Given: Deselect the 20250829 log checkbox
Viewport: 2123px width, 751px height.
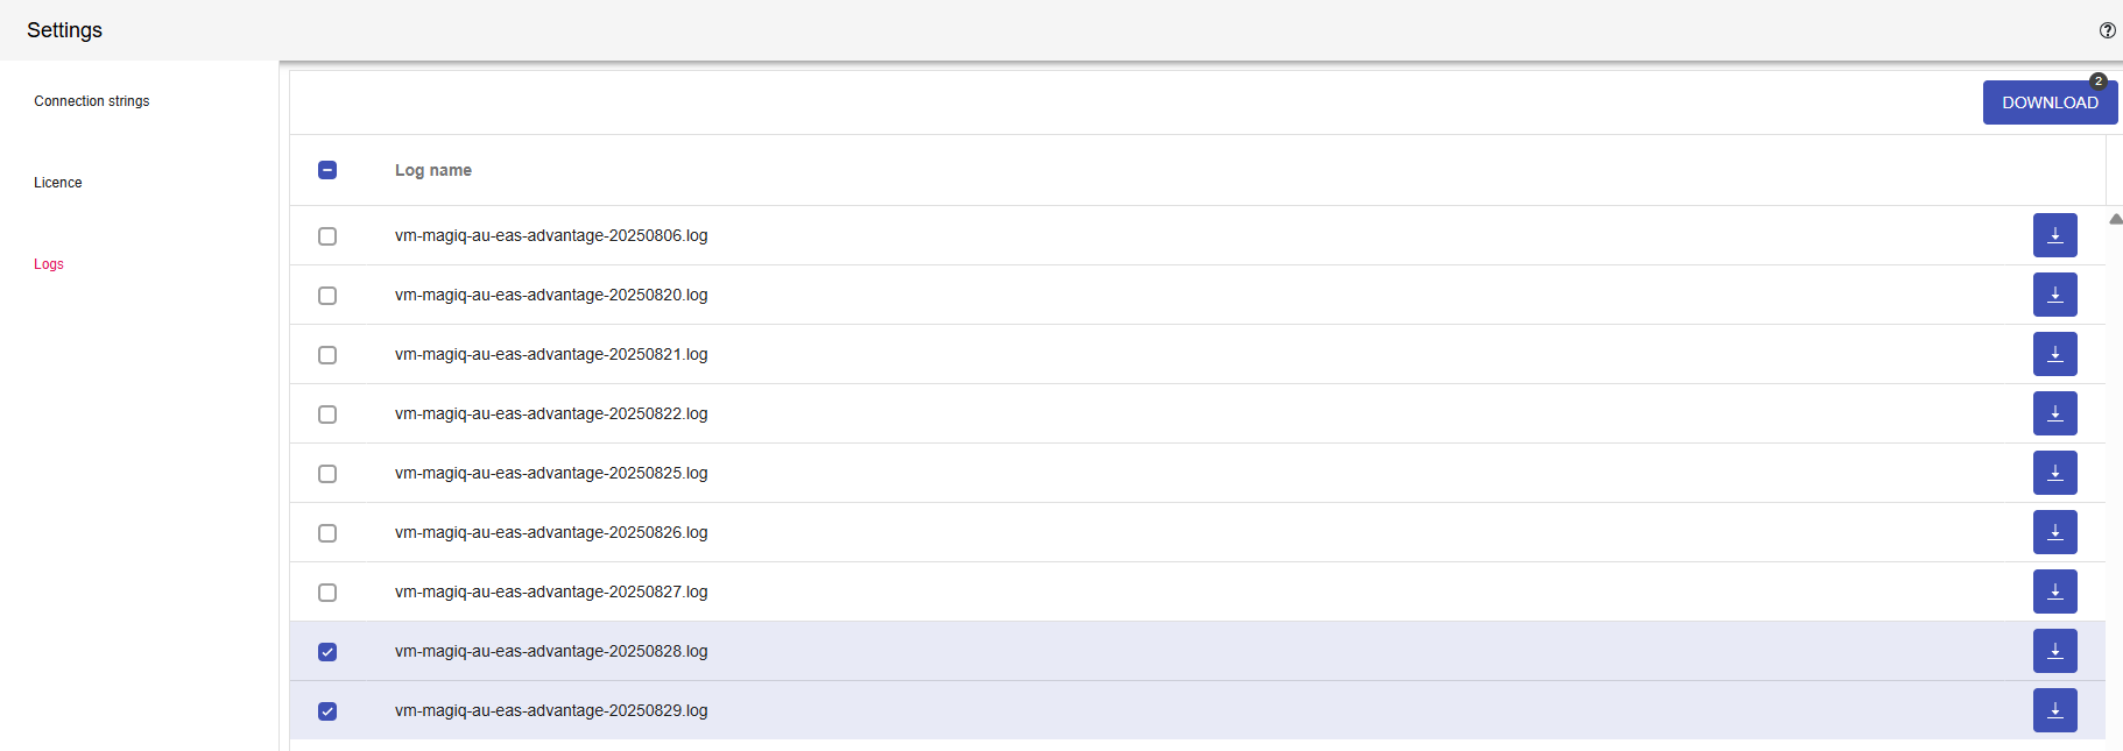Looking at the screenshot, I should pos(327,711).
